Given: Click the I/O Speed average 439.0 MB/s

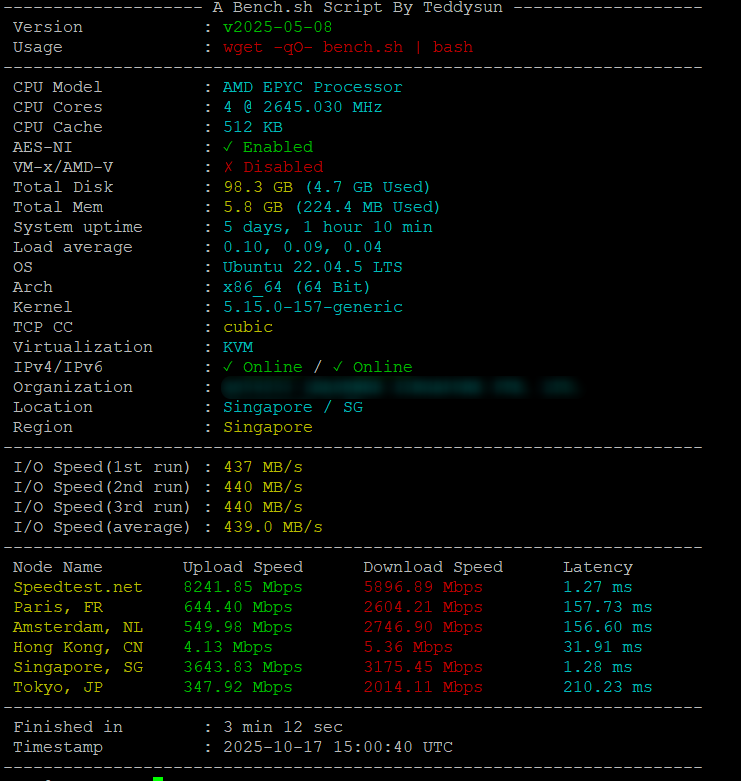Looking at the screenshot, I should point(272,527).
